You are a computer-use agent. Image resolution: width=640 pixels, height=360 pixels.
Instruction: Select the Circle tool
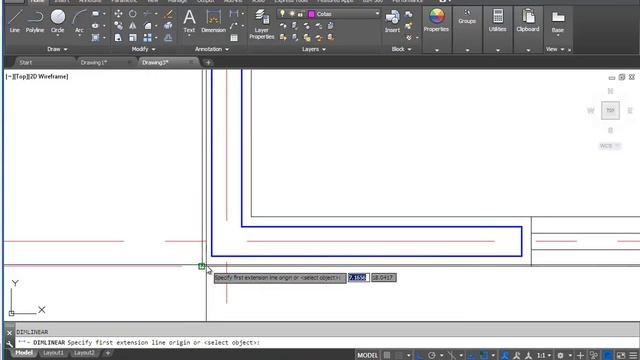coord(58,21)
